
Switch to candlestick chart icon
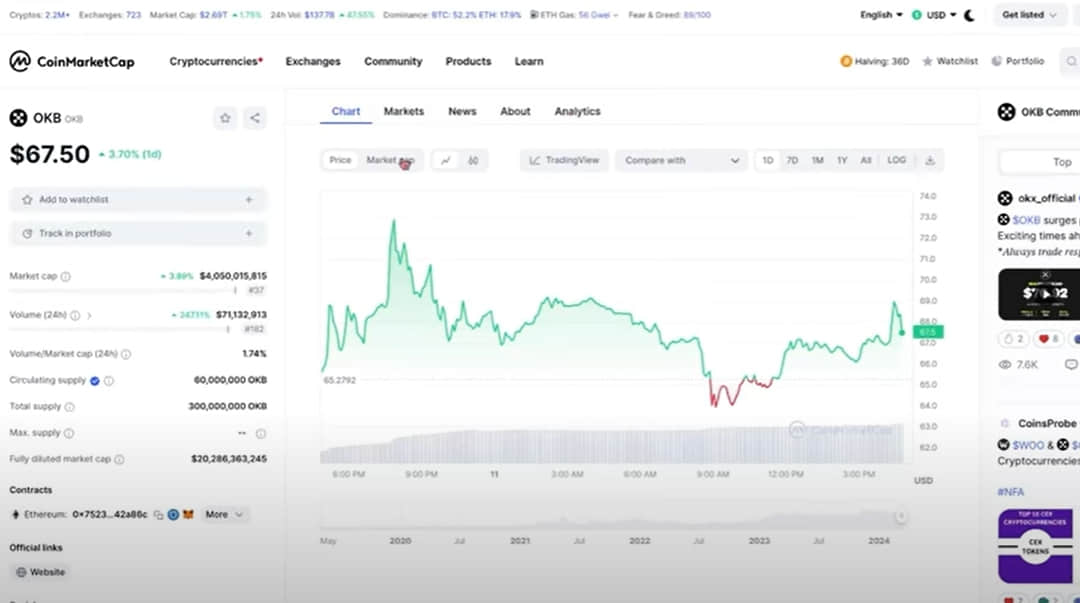coord(473,161)
